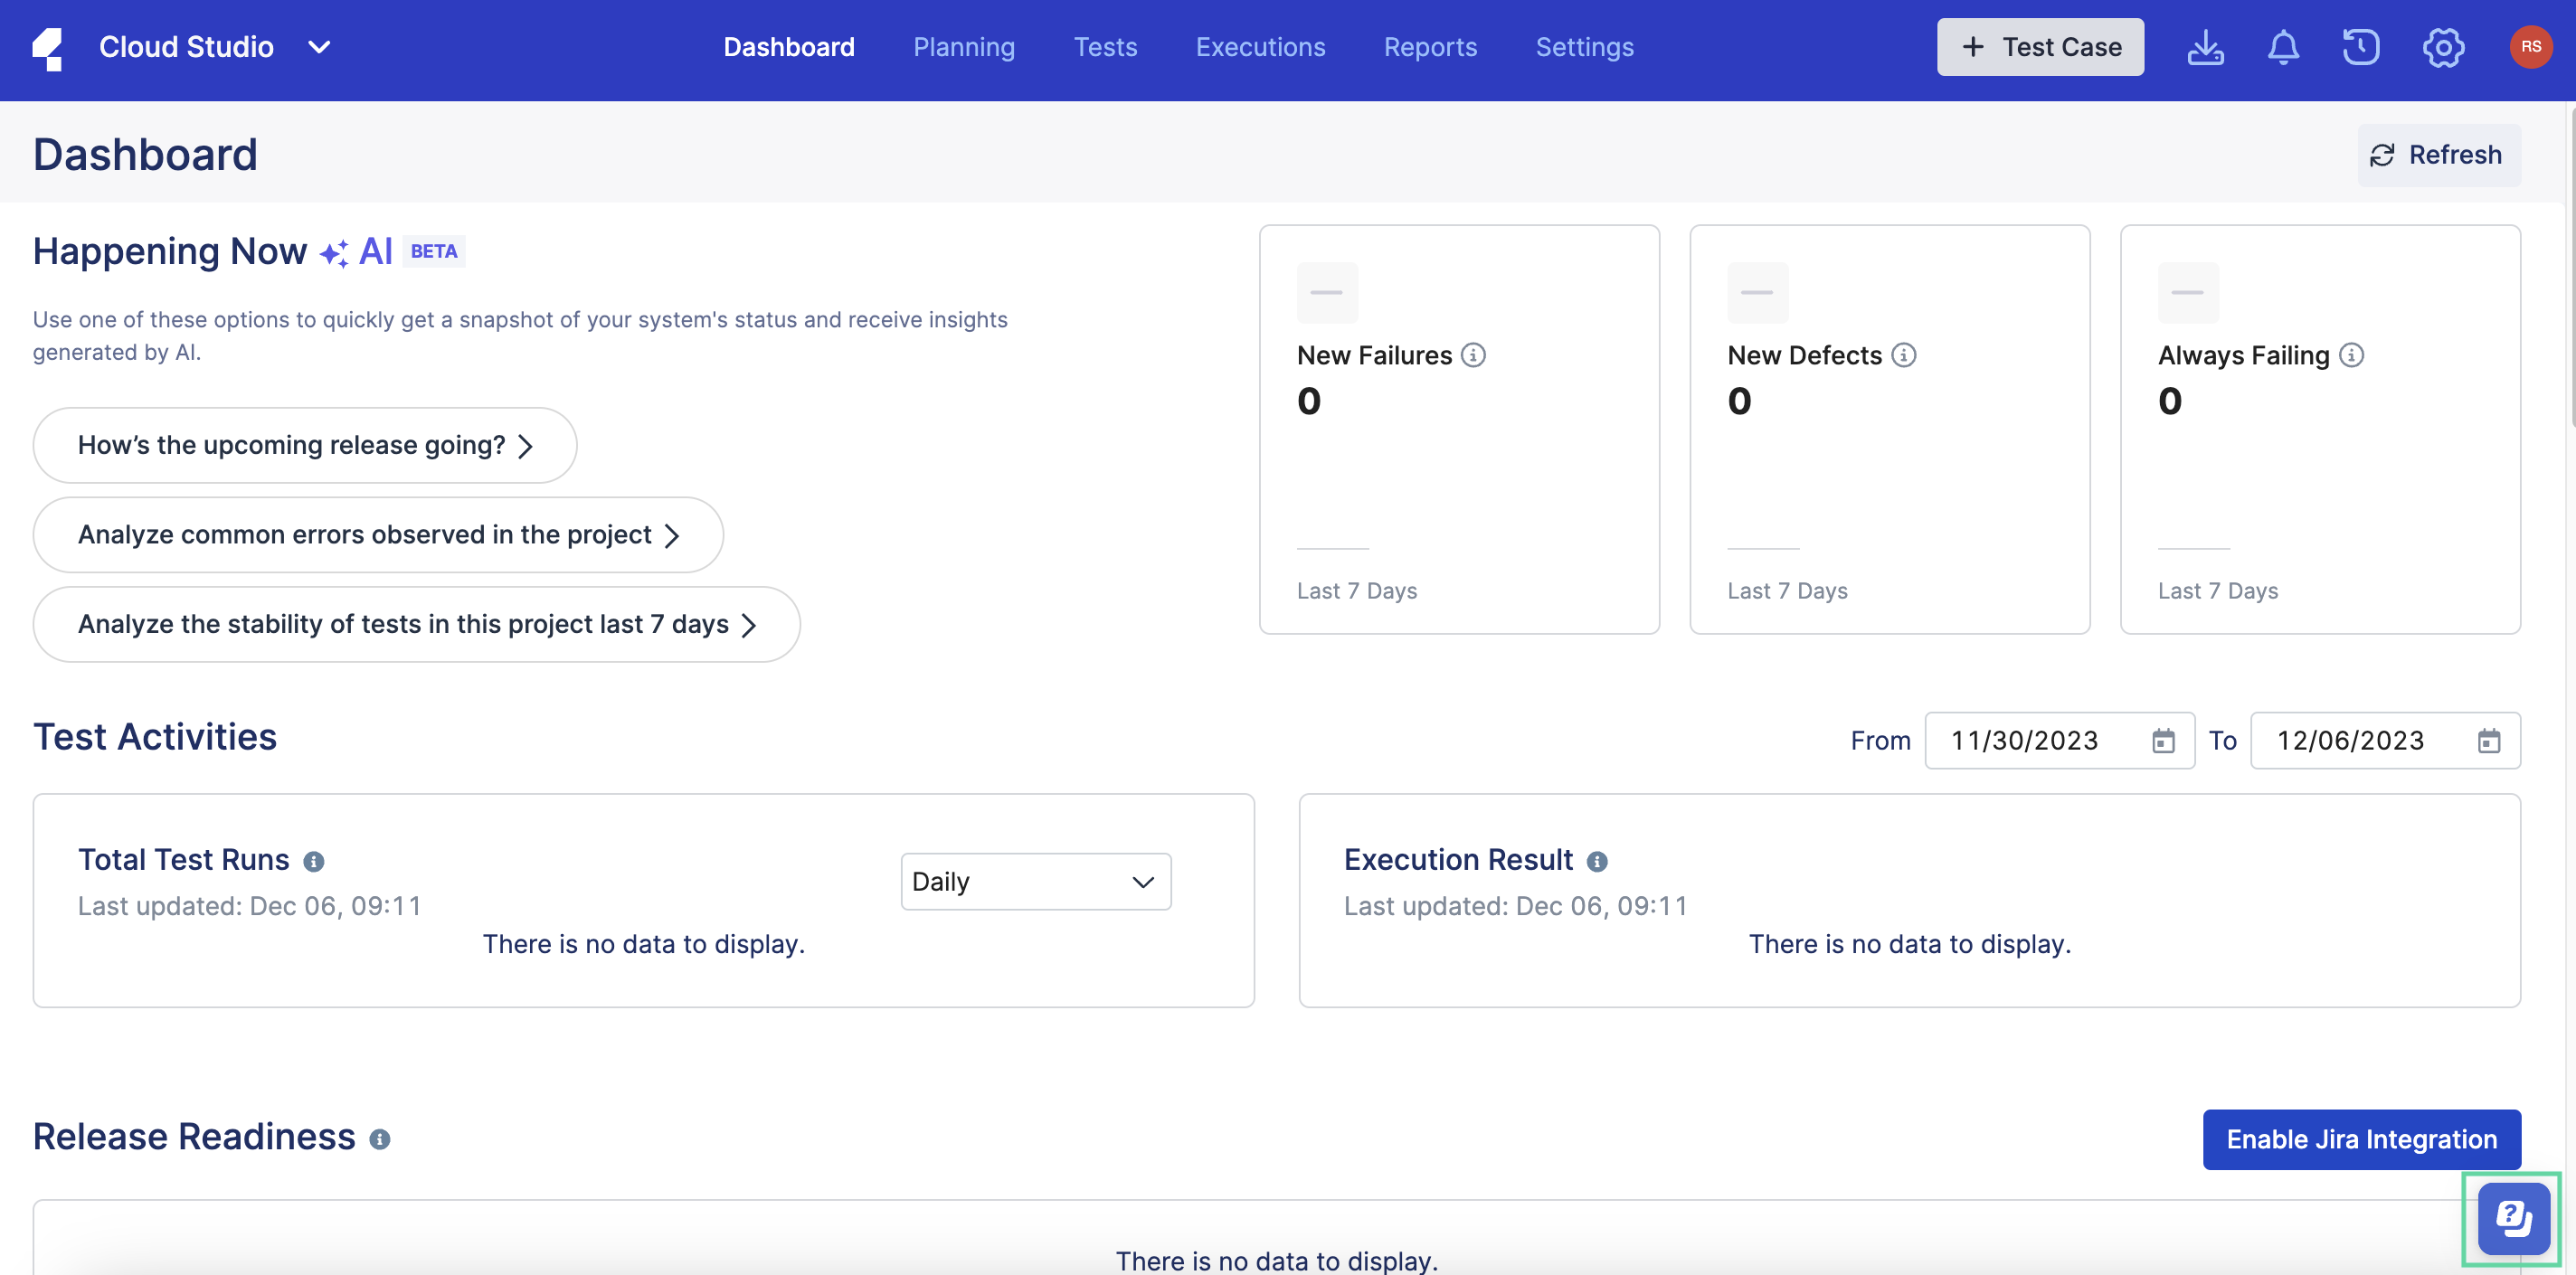This screenshot has width=2576, height=1275.
Task: Click the + Test Case button
Action: click(2040, 47)
